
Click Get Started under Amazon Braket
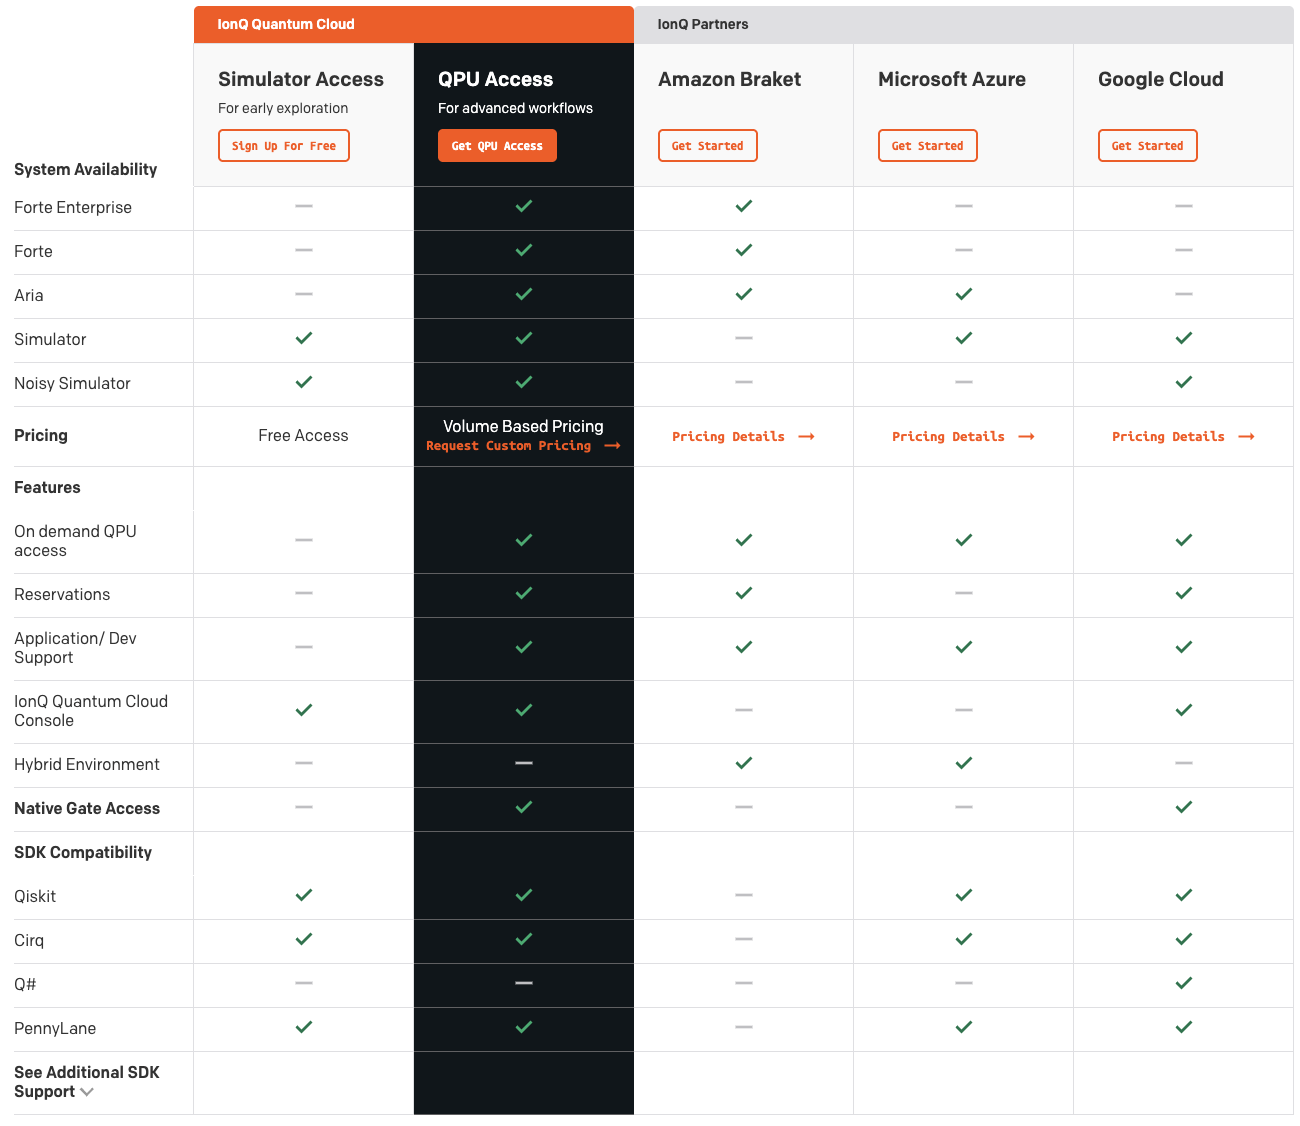pyautogui.click(x=707, y=146)
